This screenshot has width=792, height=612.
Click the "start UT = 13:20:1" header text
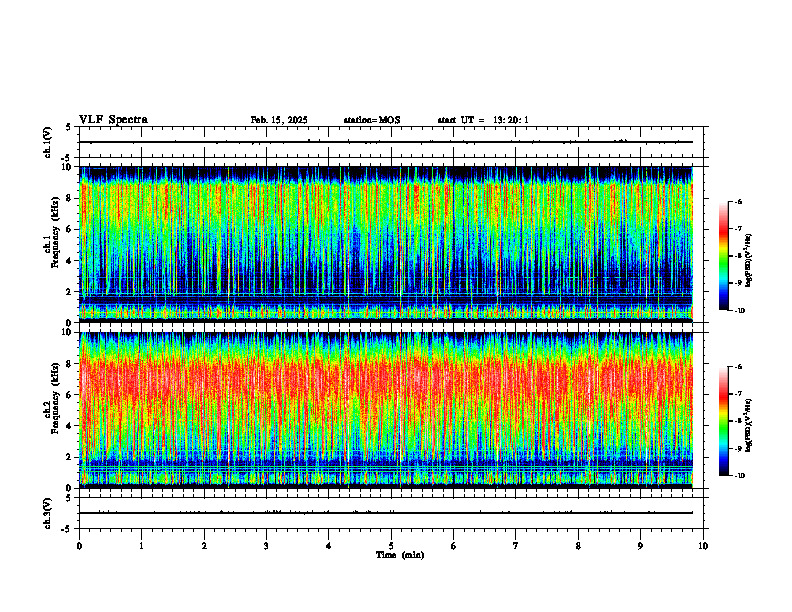point(483,120)
